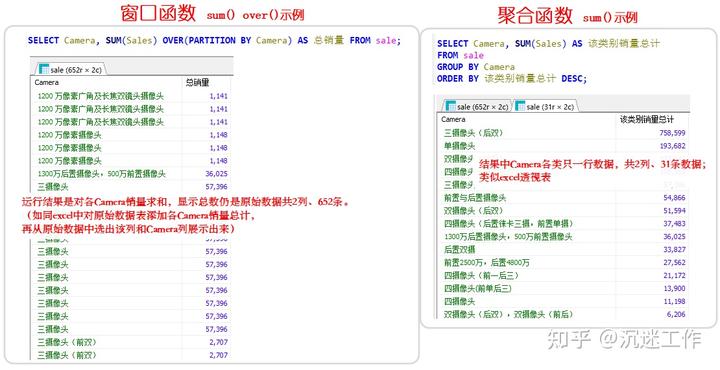Screen dimensions: 720x370
Task: Select the value 51,594
Action: click(674, 211)
